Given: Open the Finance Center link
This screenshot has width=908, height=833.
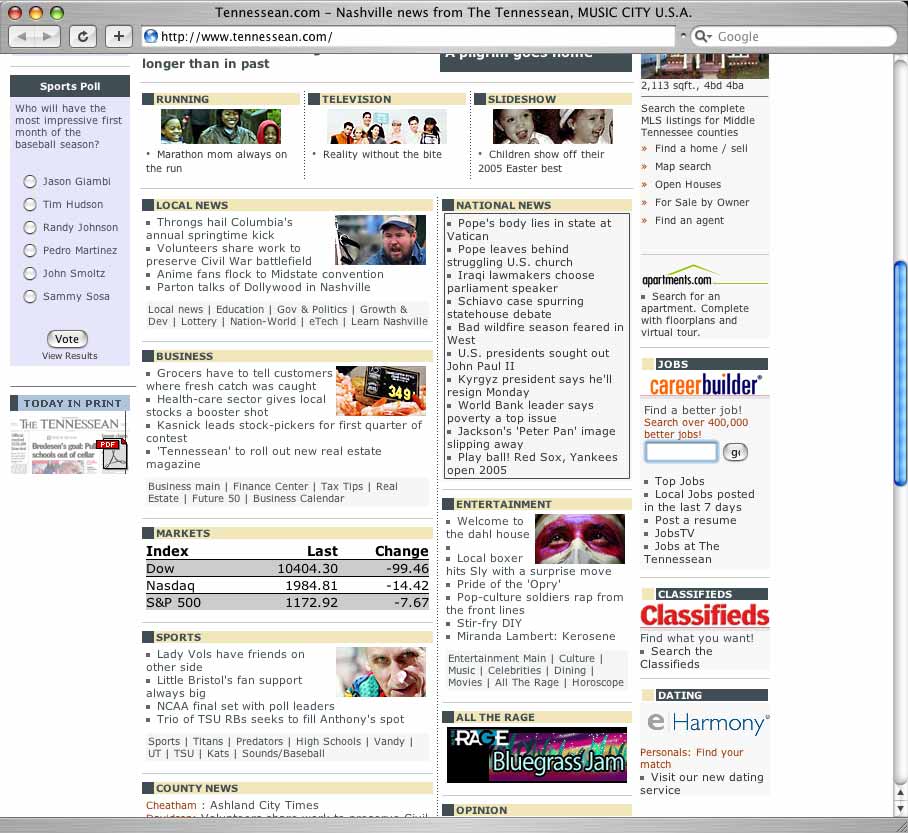Looking at the screenshot, I should tap(270, 487).
